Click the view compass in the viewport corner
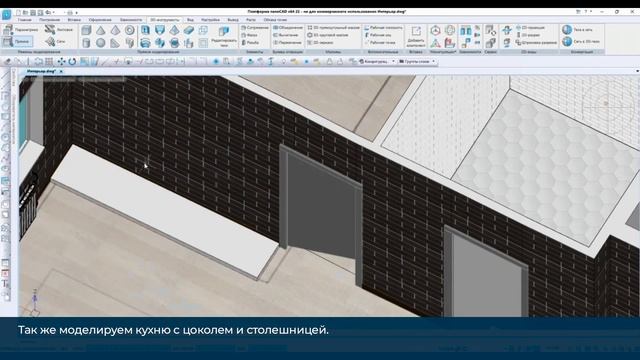Image resolution: width=640 pixels, height=360 pixels. pos(606,103)
